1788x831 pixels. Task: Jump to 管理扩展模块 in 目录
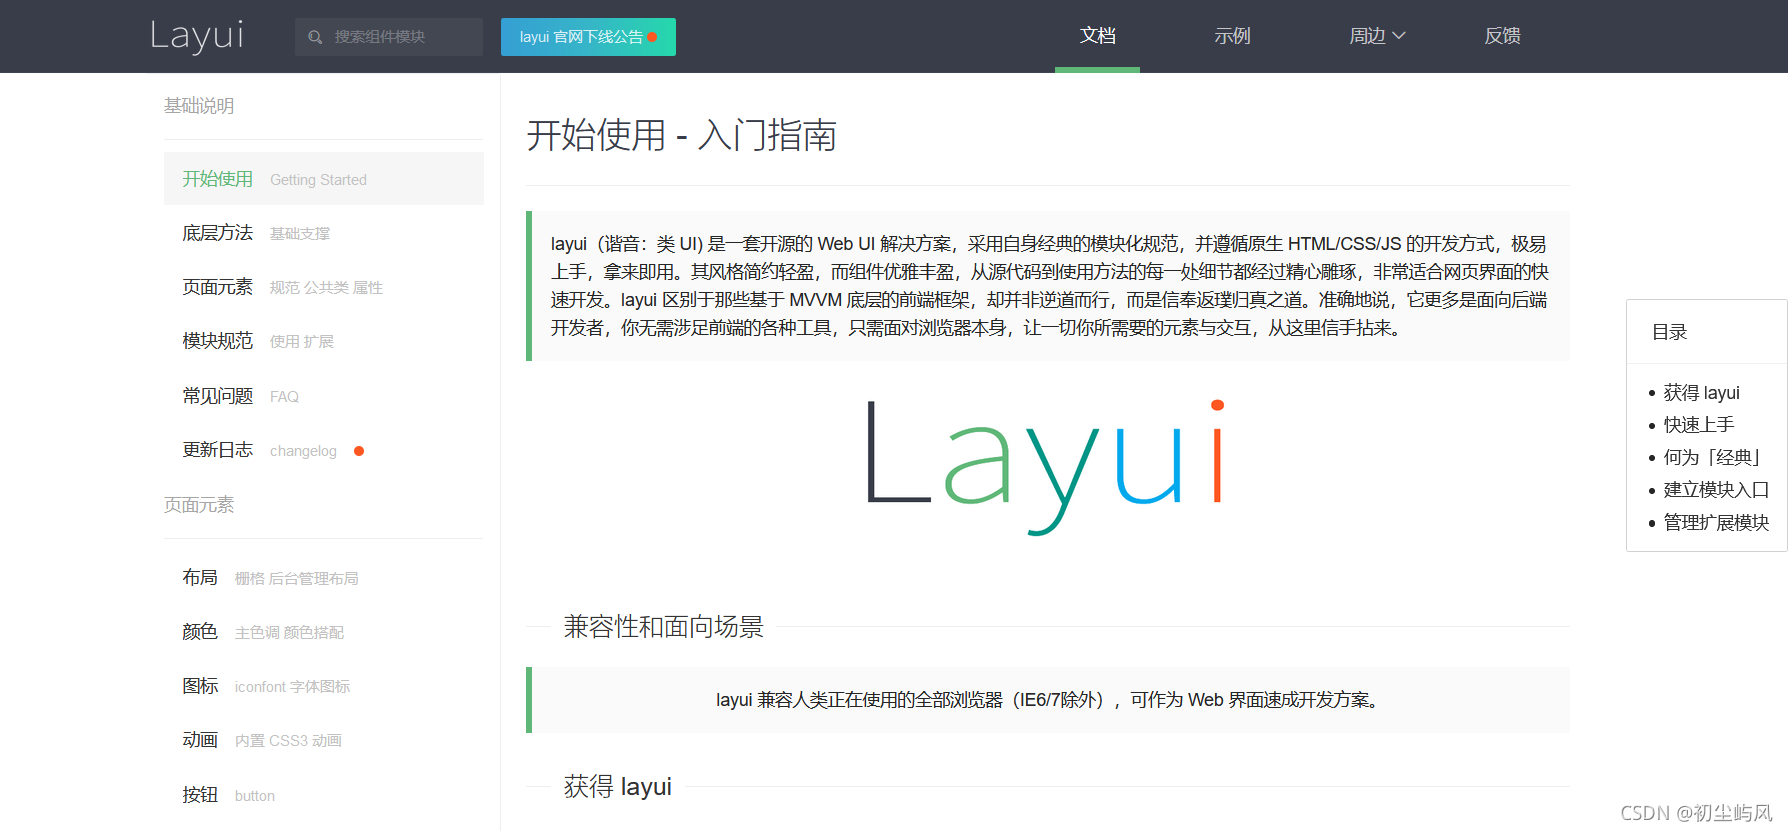[1716, 522]
